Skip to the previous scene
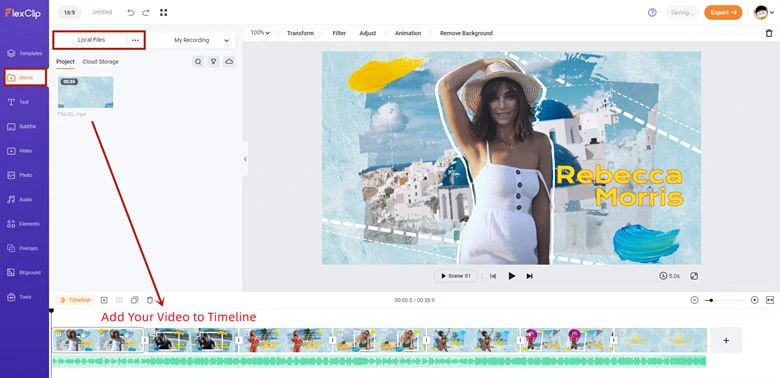The width and height of the screenshot is (780, 378). click(x=492, y=276)
